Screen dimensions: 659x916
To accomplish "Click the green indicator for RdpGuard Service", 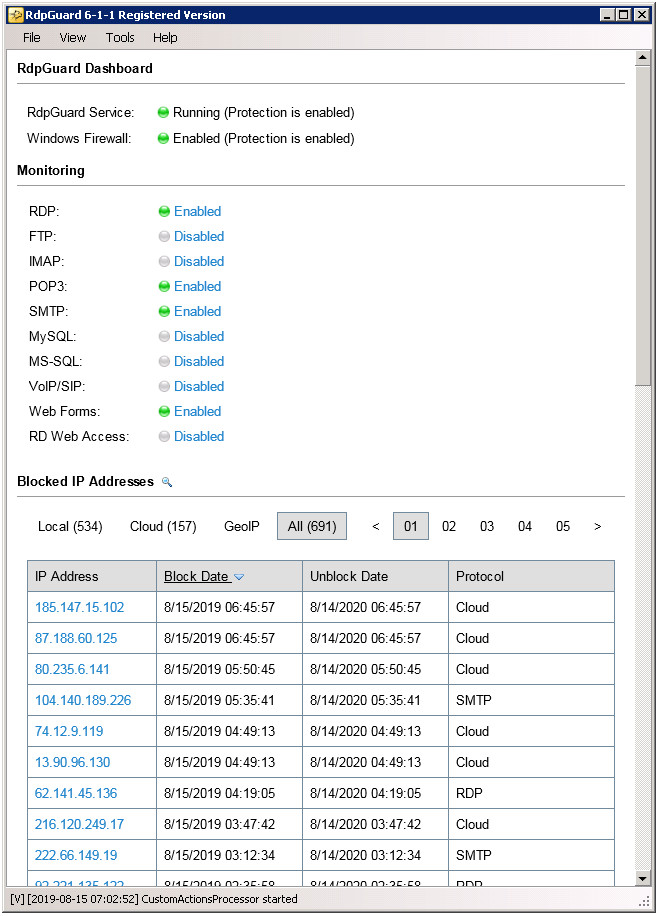I will pos(164,113).
